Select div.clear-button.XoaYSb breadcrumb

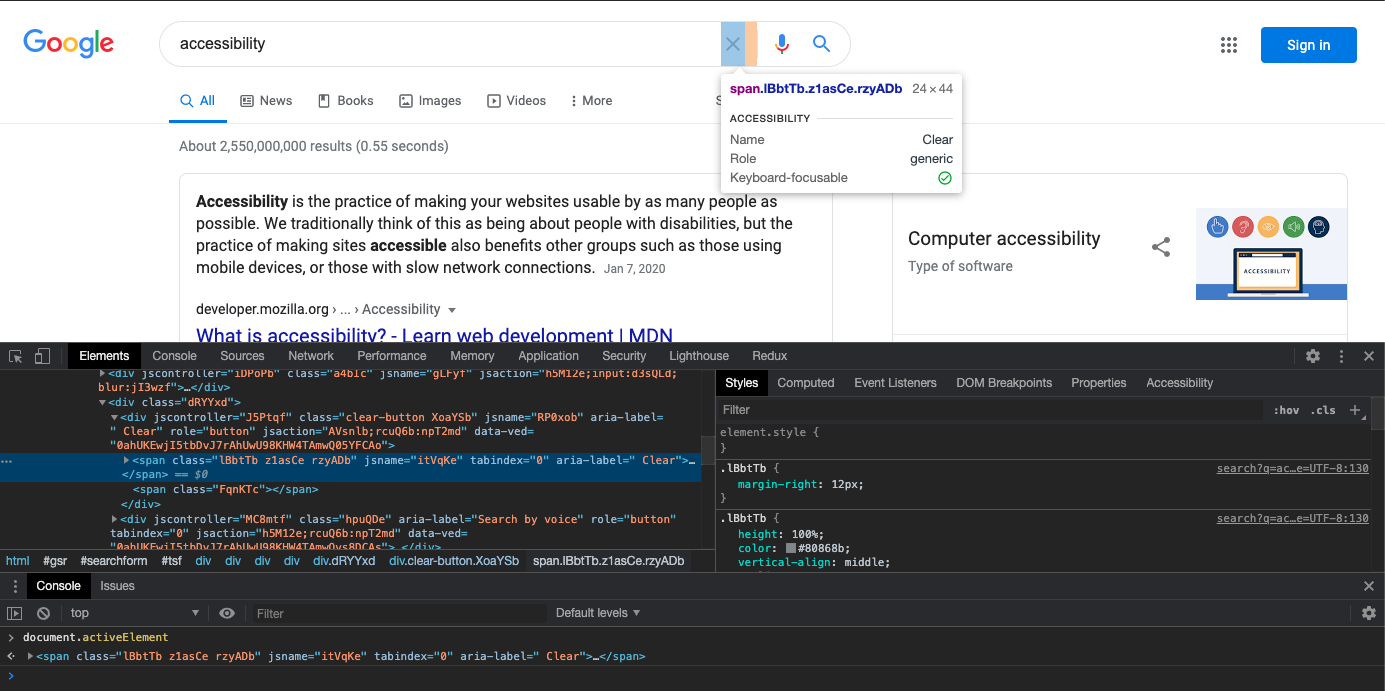[x=454, y=561]
